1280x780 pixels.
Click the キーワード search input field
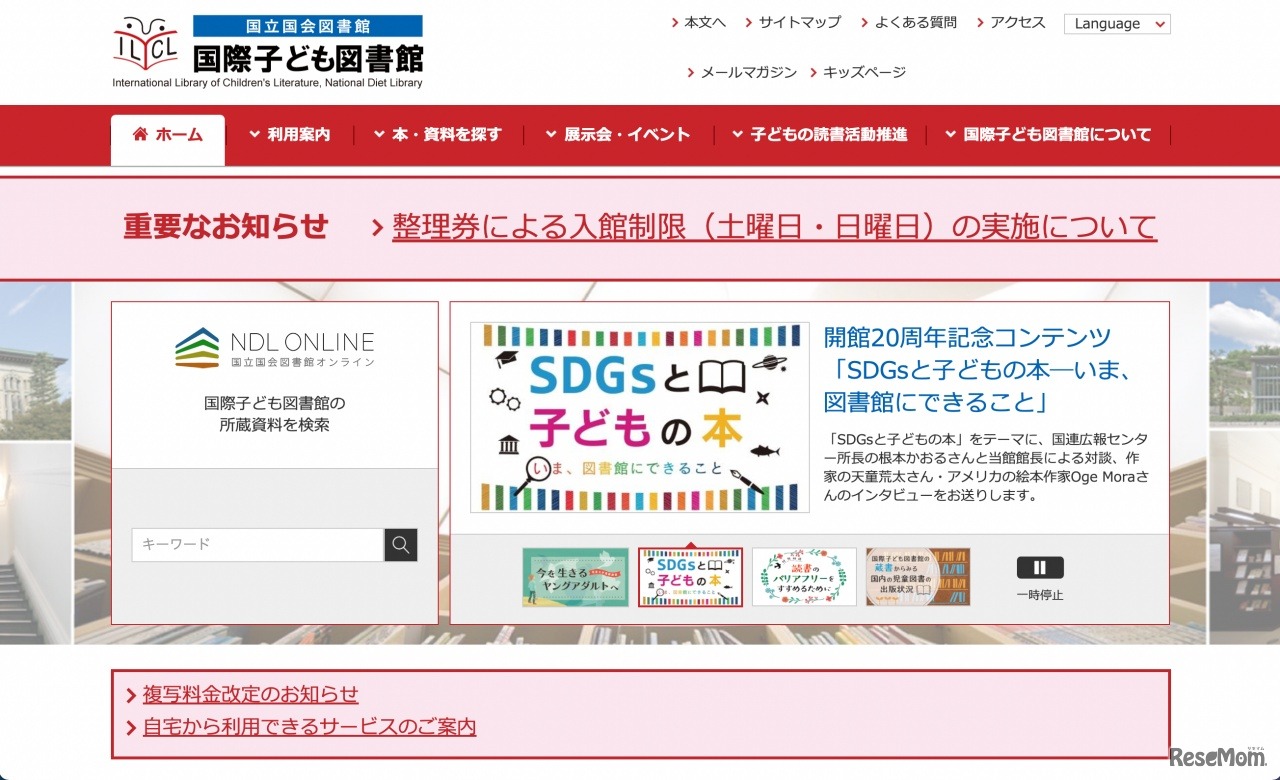pos(255,545)
